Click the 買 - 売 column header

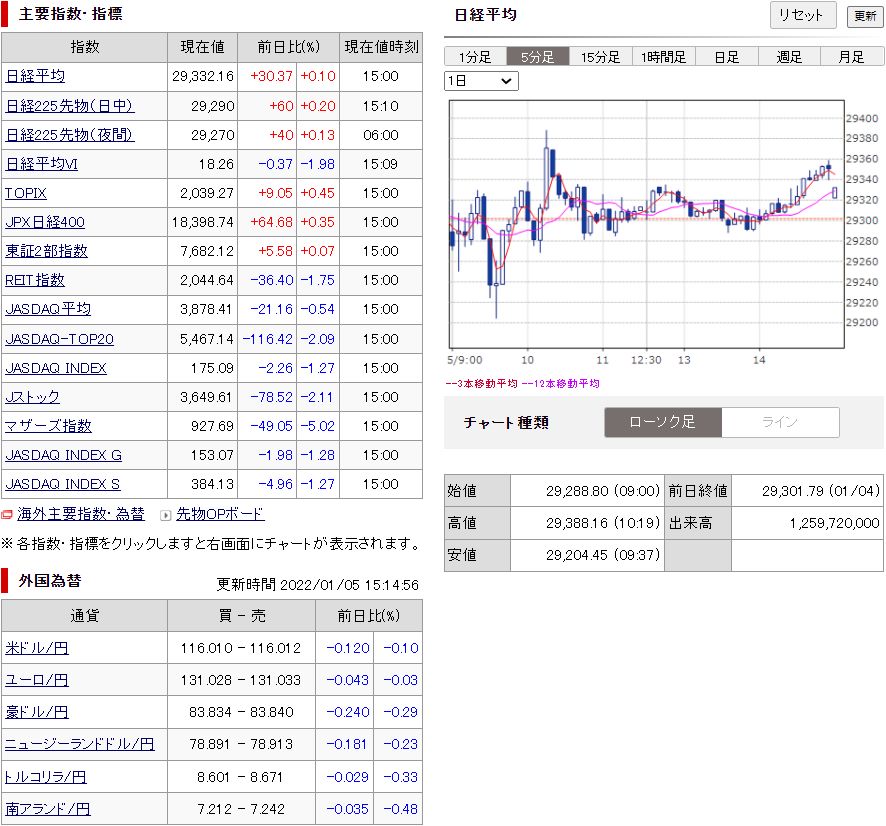(242, 616)
